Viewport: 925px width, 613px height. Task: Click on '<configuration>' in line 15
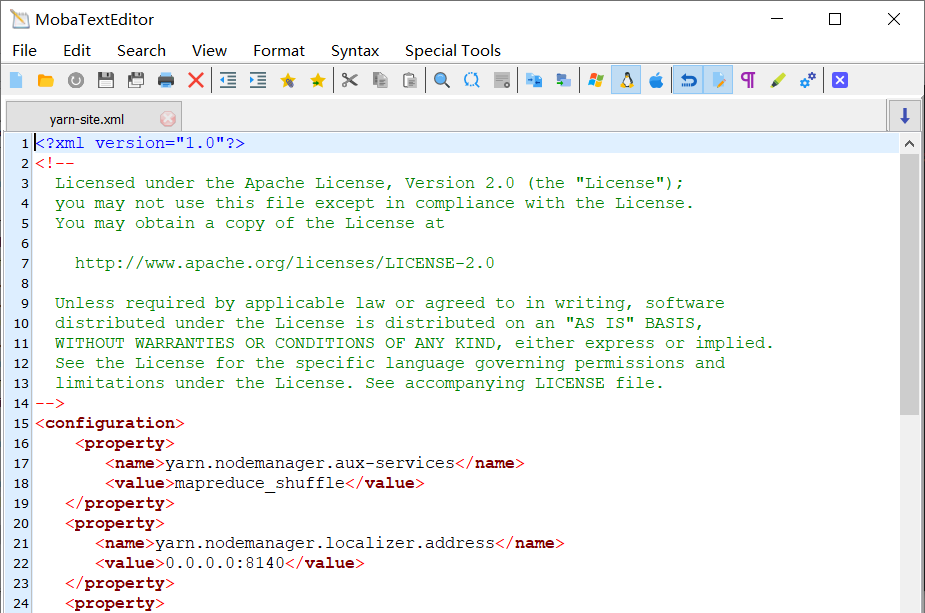click(110, 424)
